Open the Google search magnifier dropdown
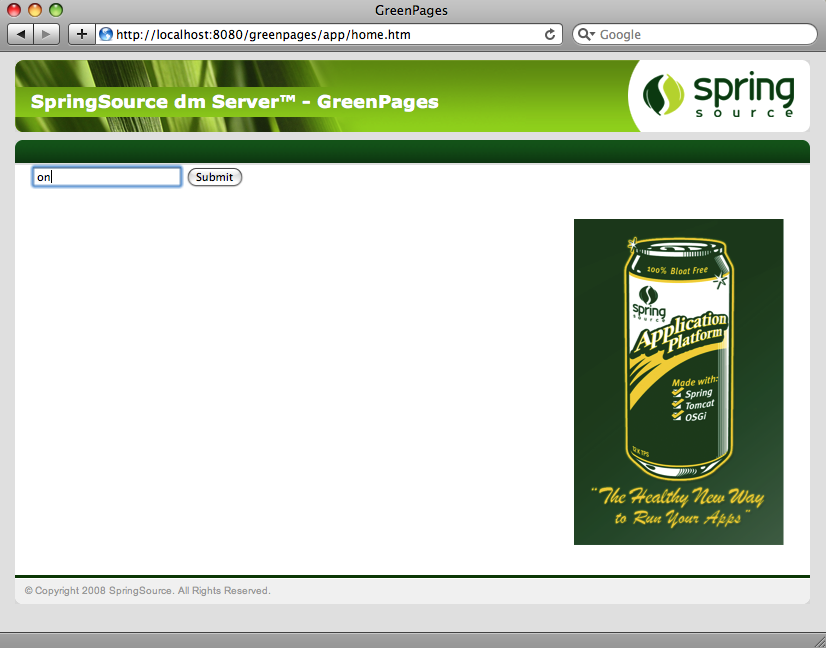The image size is (826, 648). click(586, 34)
